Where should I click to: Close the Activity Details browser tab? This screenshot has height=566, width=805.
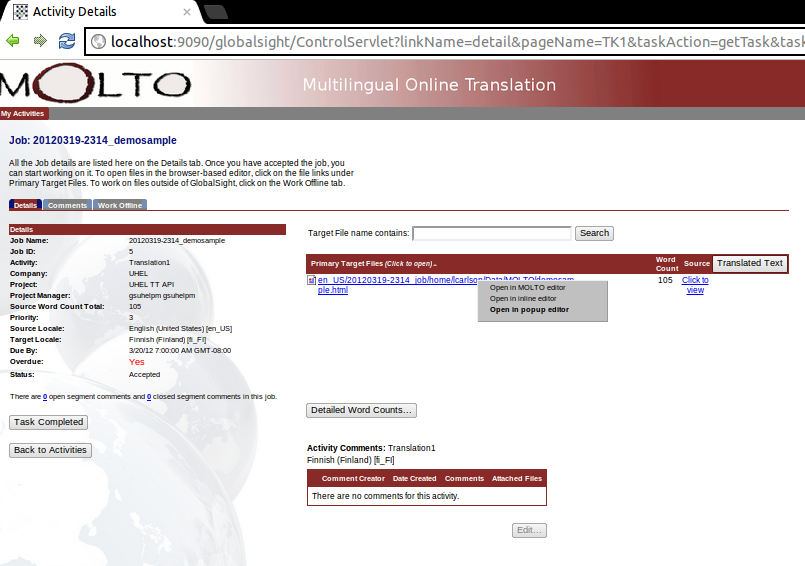pos(187,12)
